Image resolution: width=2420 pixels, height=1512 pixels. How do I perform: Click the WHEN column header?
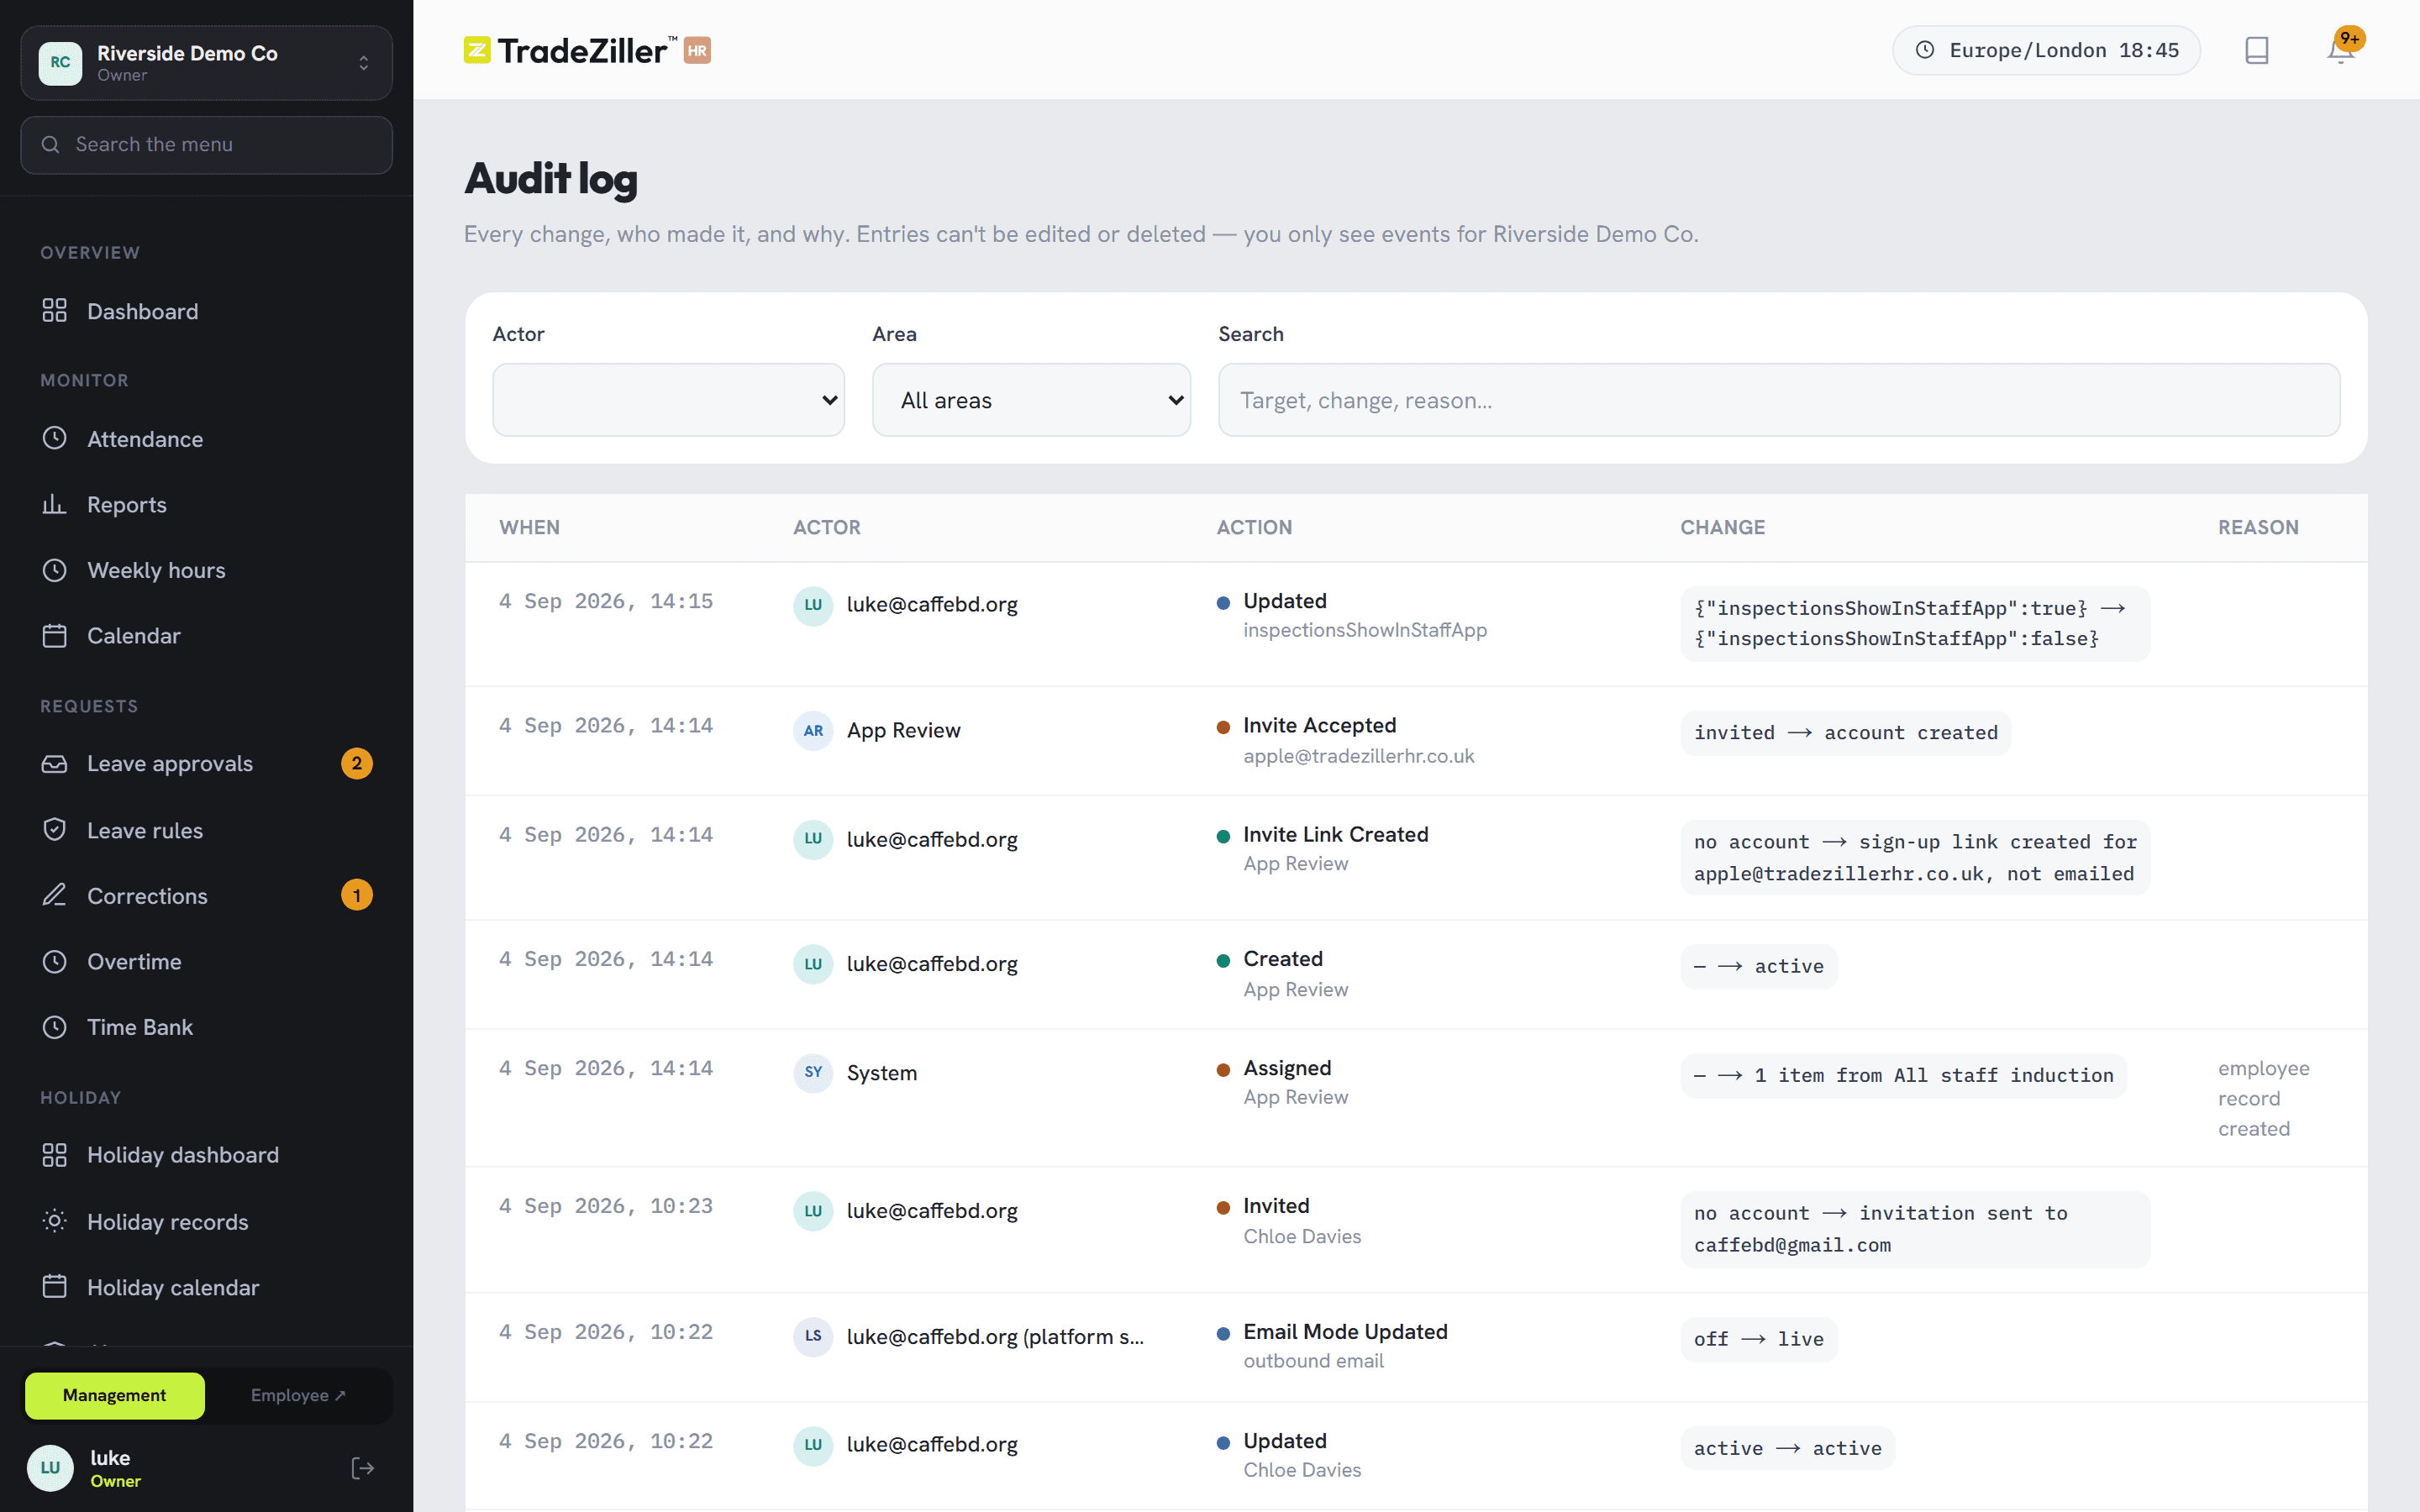pyautogui.click(x=529, y=527)
